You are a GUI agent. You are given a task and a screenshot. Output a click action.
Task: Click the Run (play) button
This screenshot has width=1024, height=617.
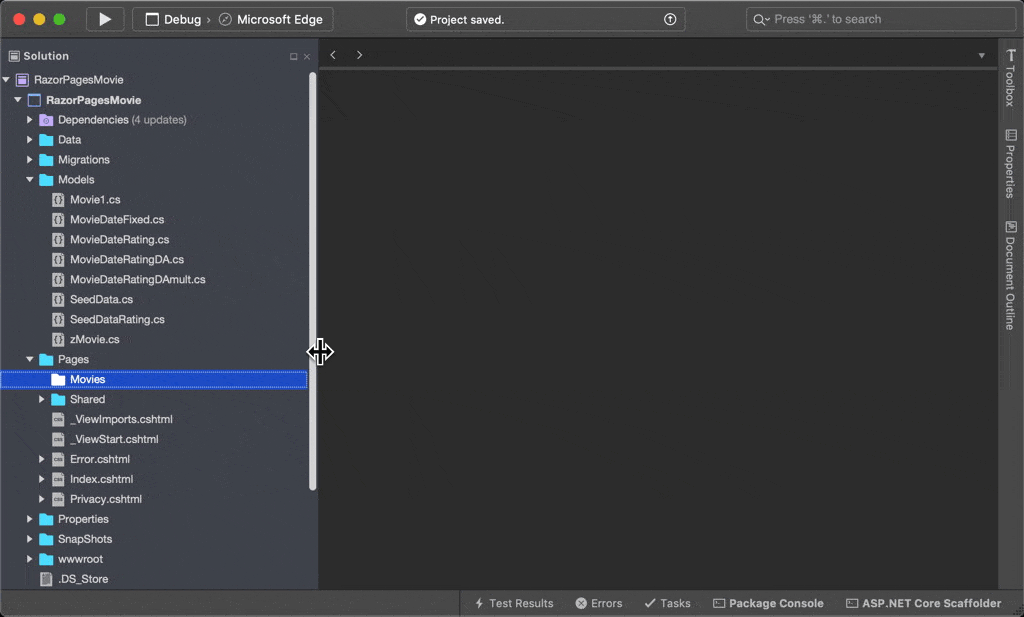tap(105, 19)
